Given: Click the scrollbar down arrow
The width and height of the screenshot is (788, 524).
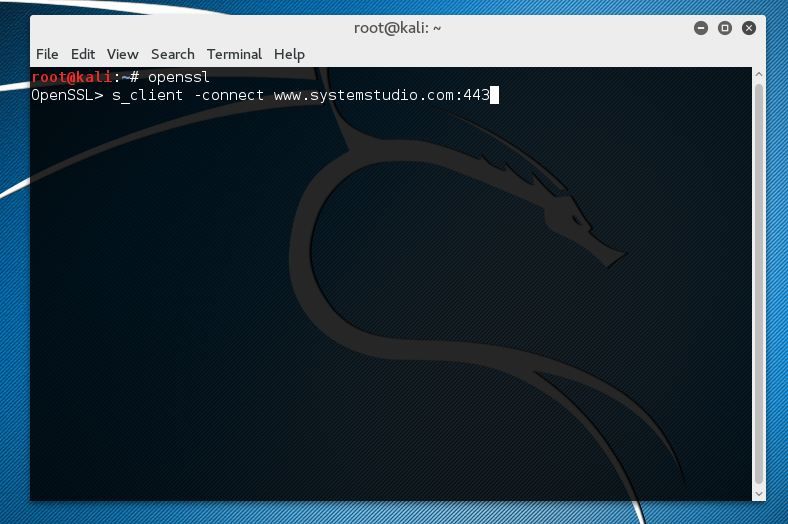Looking at the screenshot, I should pos(759,494).
